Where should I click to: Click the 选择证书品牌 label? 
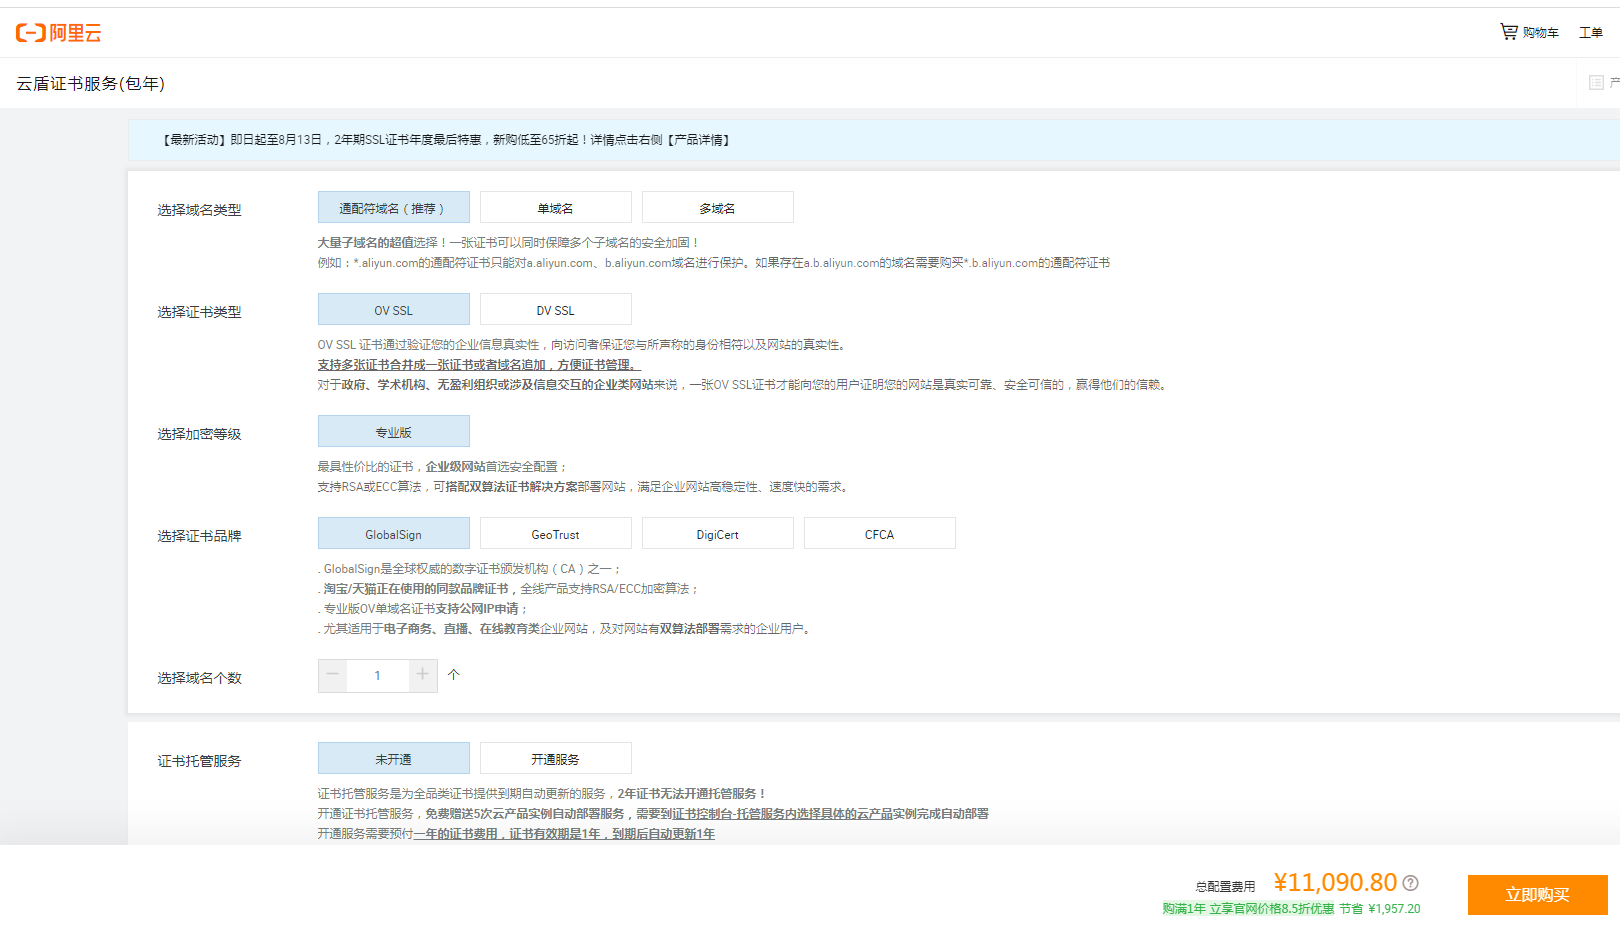pyautogui.click(x=200, y=536)
